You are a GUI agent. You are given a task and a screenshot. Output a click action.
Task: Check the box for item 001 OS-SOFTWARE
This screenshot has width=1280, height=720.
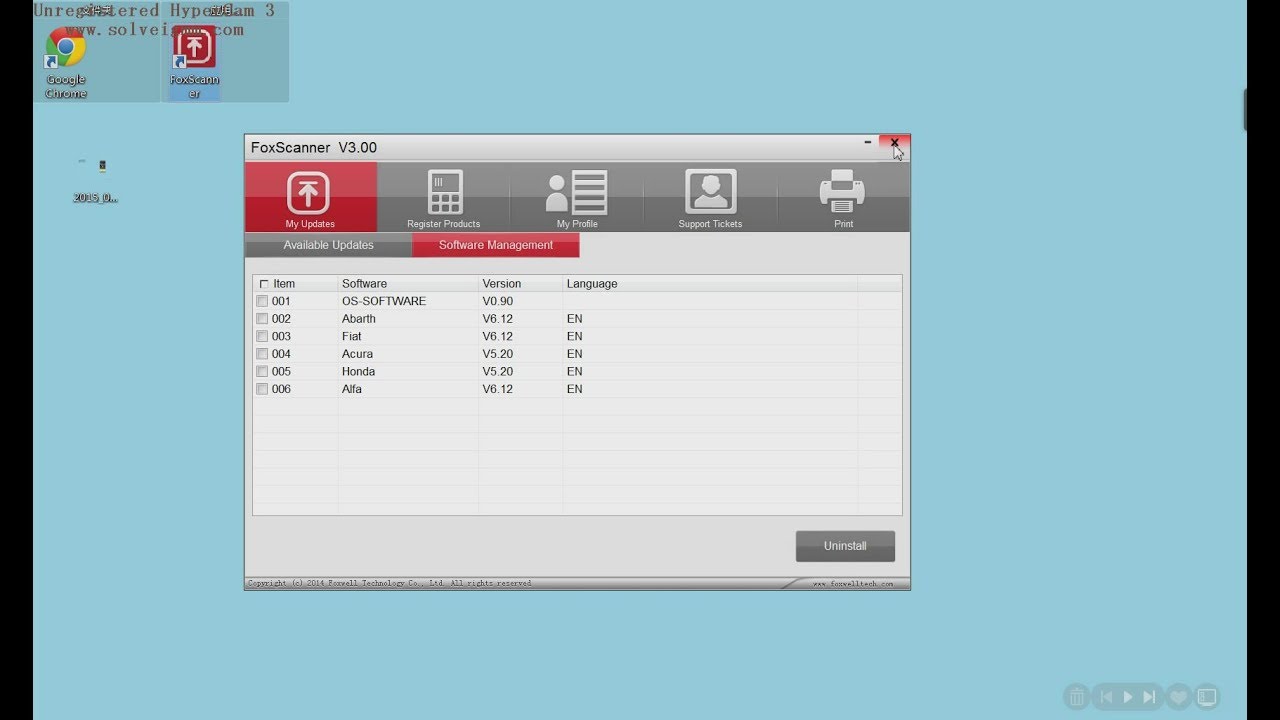262,301
